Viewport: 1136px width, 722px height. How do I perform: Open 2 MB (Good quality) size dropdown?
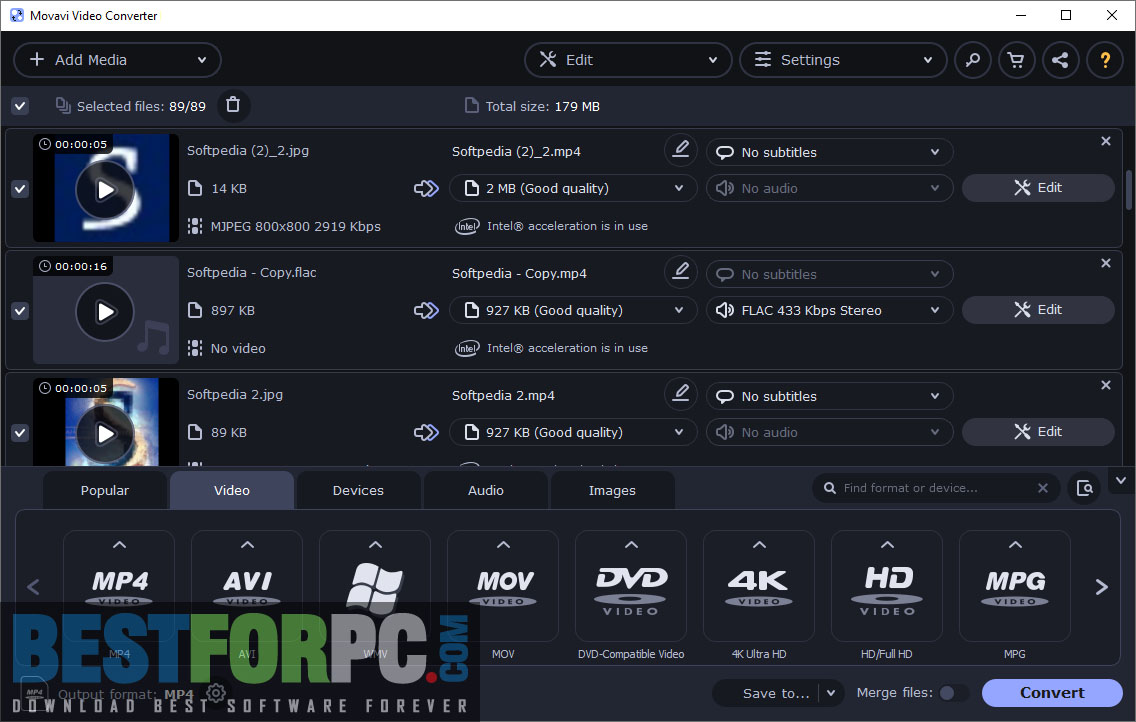pyautogui.click(x=573, y=188)
